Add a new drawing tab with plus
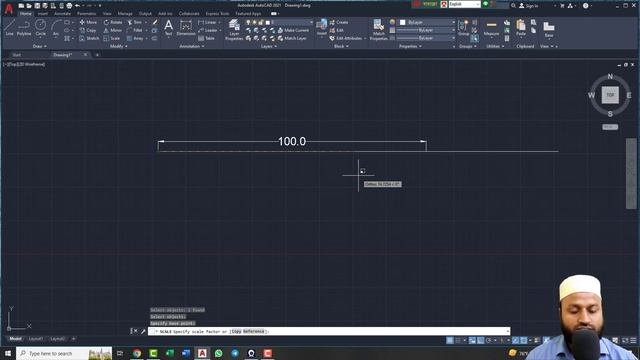640x360 pixels. [97, 55]
